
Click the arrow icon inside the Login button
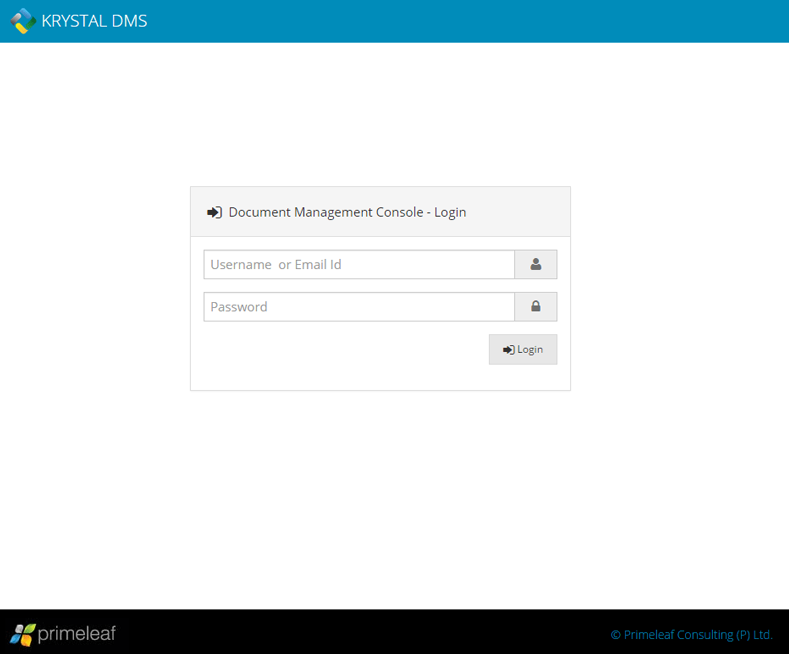tap(508, 350)
